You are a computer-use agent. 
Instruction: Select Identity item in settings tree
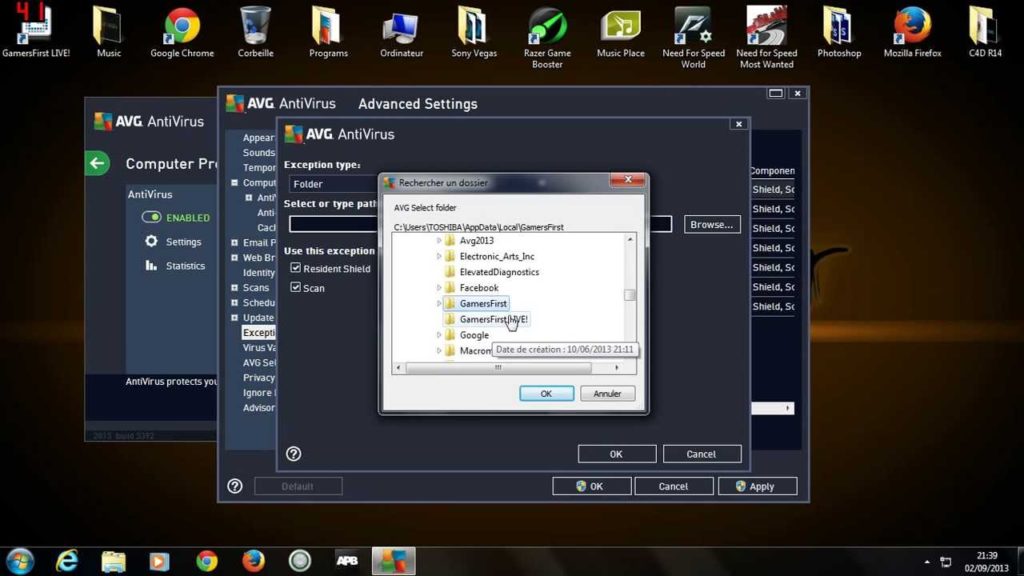[x=259, y=272]
